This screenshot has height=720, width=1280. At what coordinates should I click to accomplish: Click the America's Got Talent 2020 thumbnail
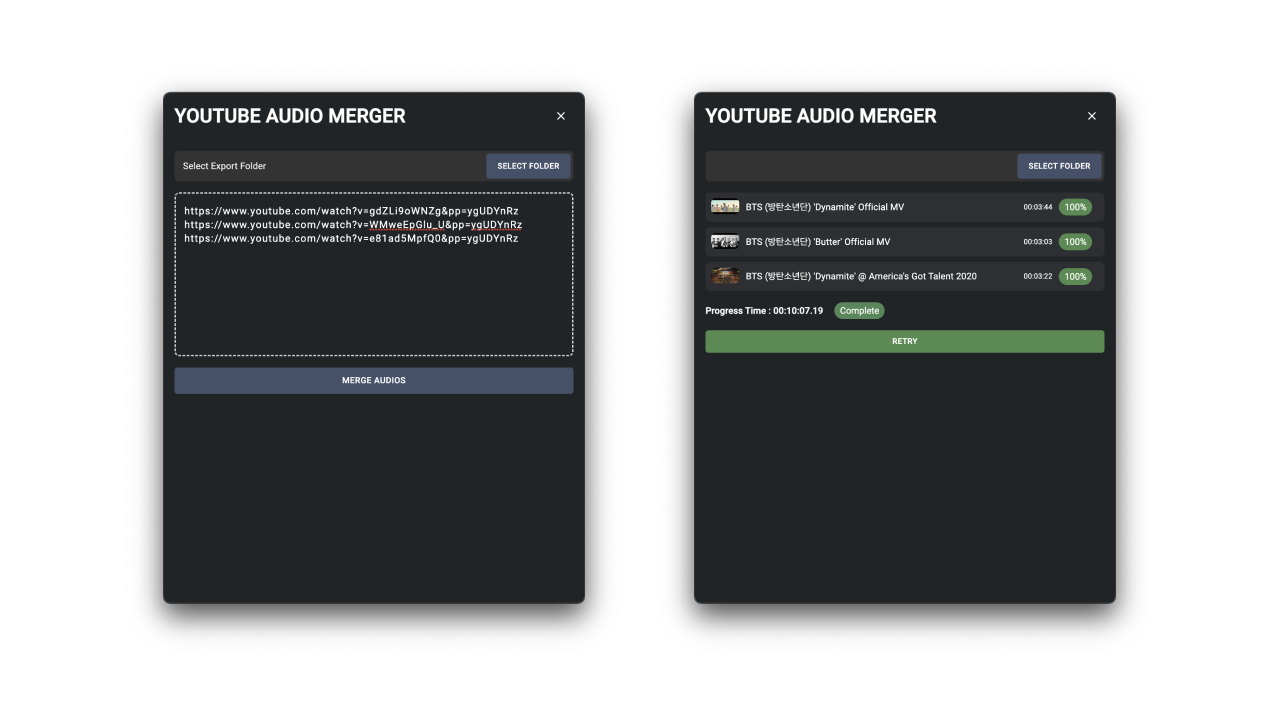pyautogui.click(x=725, y=276)
